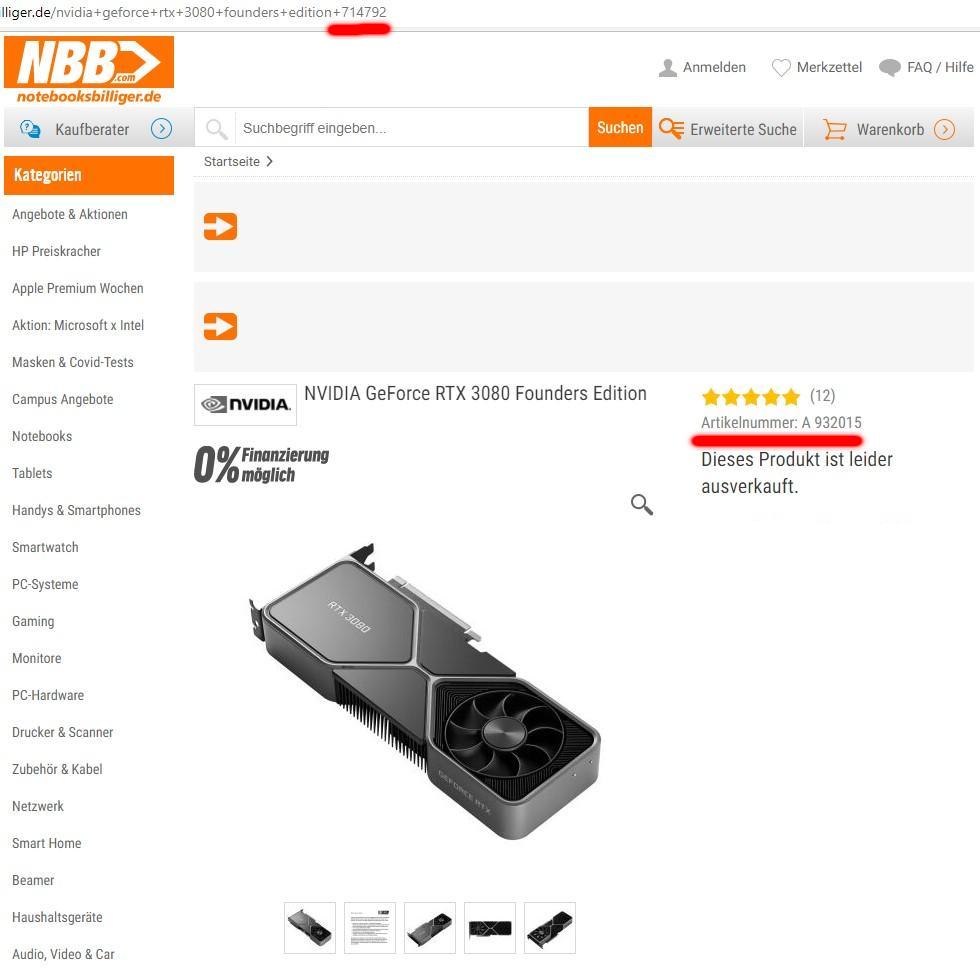
Task: Click the NVIDIA brand logo
Action: coord(246,404)
